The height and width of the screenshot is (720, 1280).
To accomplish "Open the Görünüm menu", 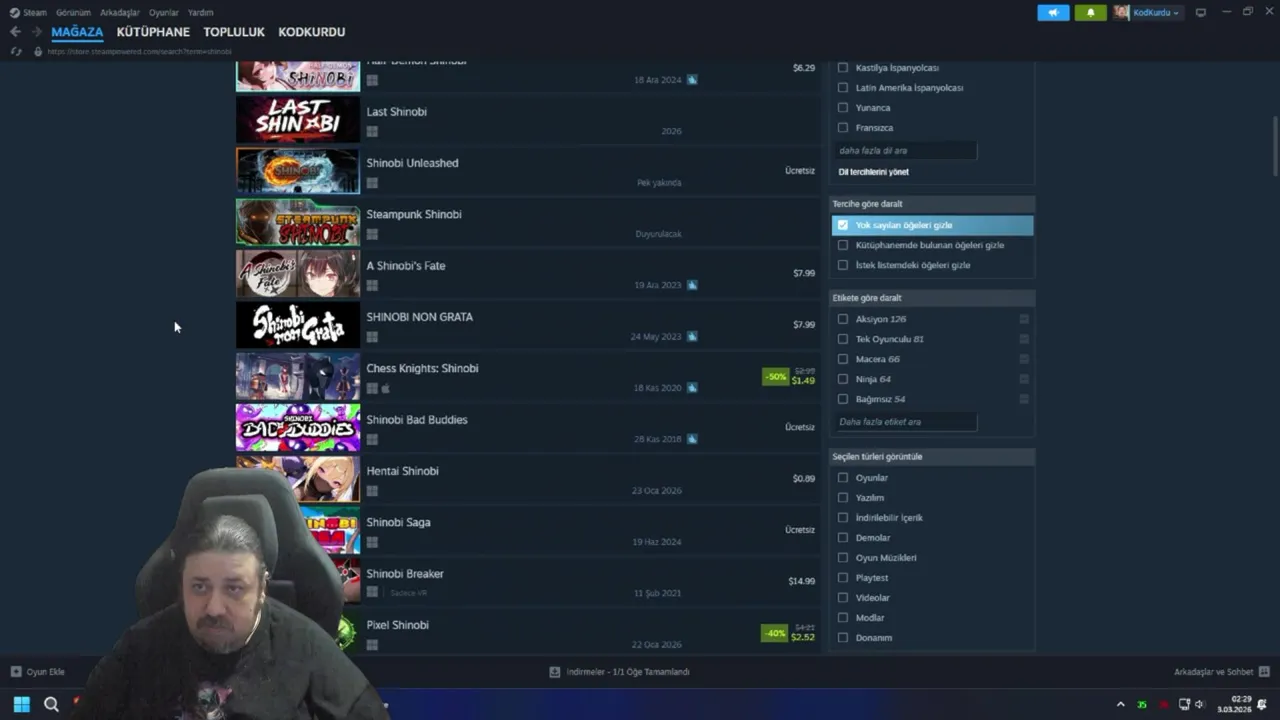I will point(73,13).
